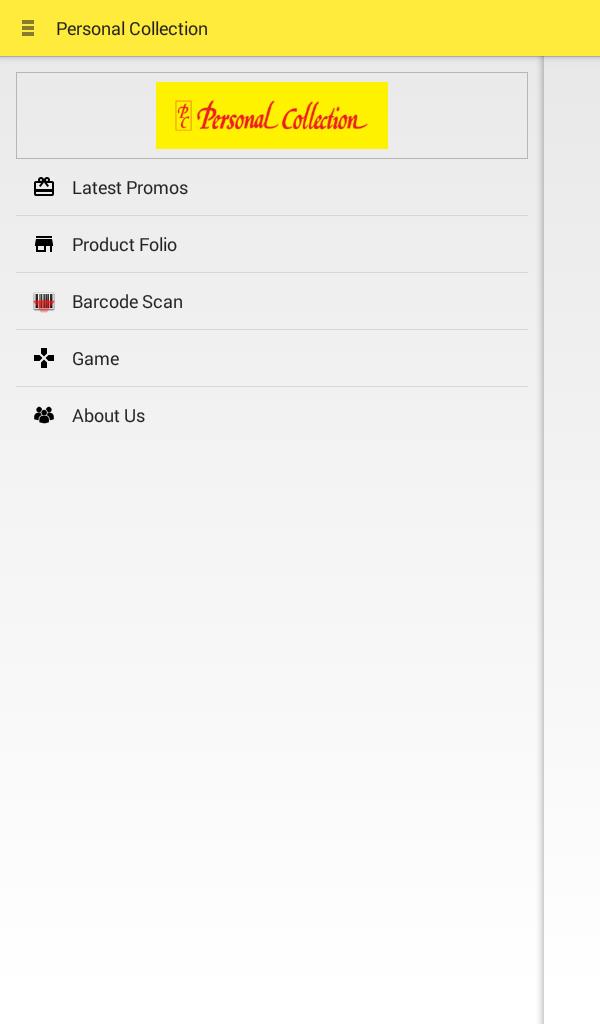
Task: Select the storefront icon beside Product Folio
Action: 44,244
